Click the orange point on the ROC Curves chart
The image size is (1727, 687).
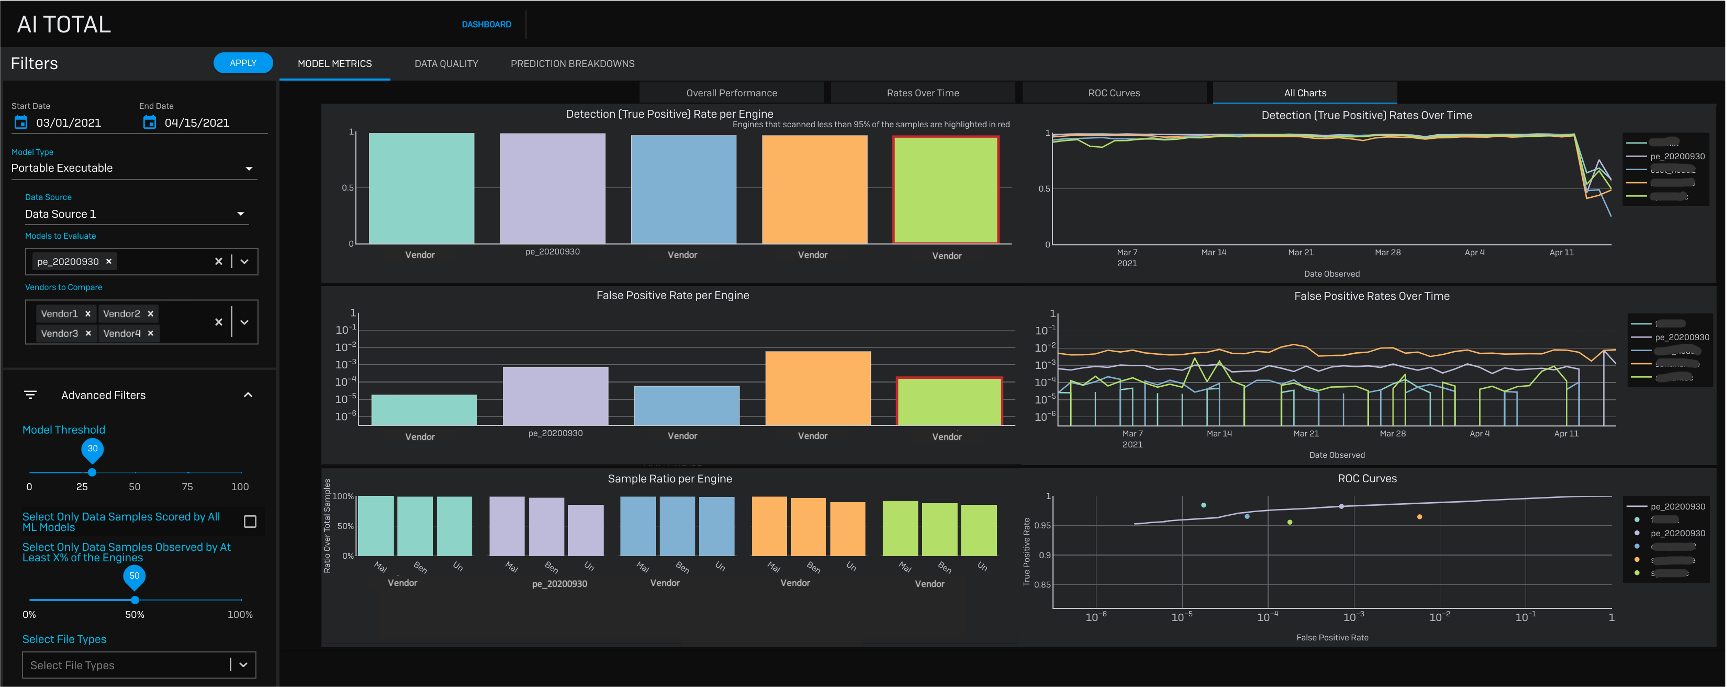(1420, 517)
